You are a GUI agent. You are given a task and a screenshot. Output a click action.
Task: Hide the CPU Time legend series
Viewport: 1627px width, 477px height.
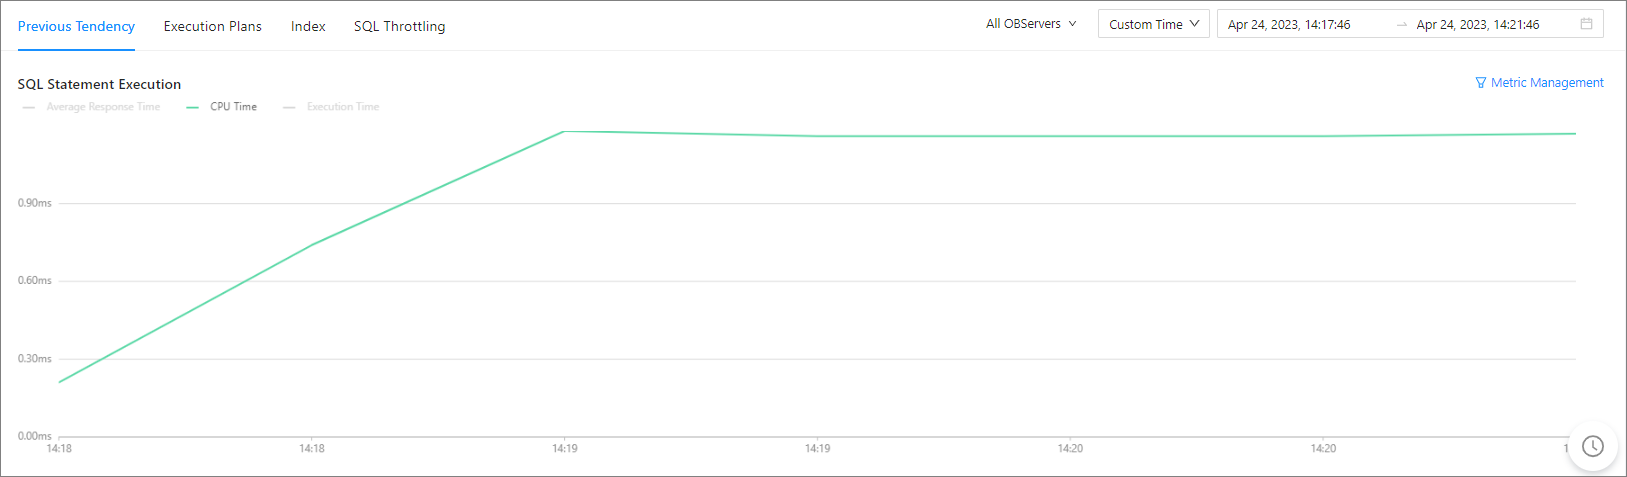coord(233,107)
